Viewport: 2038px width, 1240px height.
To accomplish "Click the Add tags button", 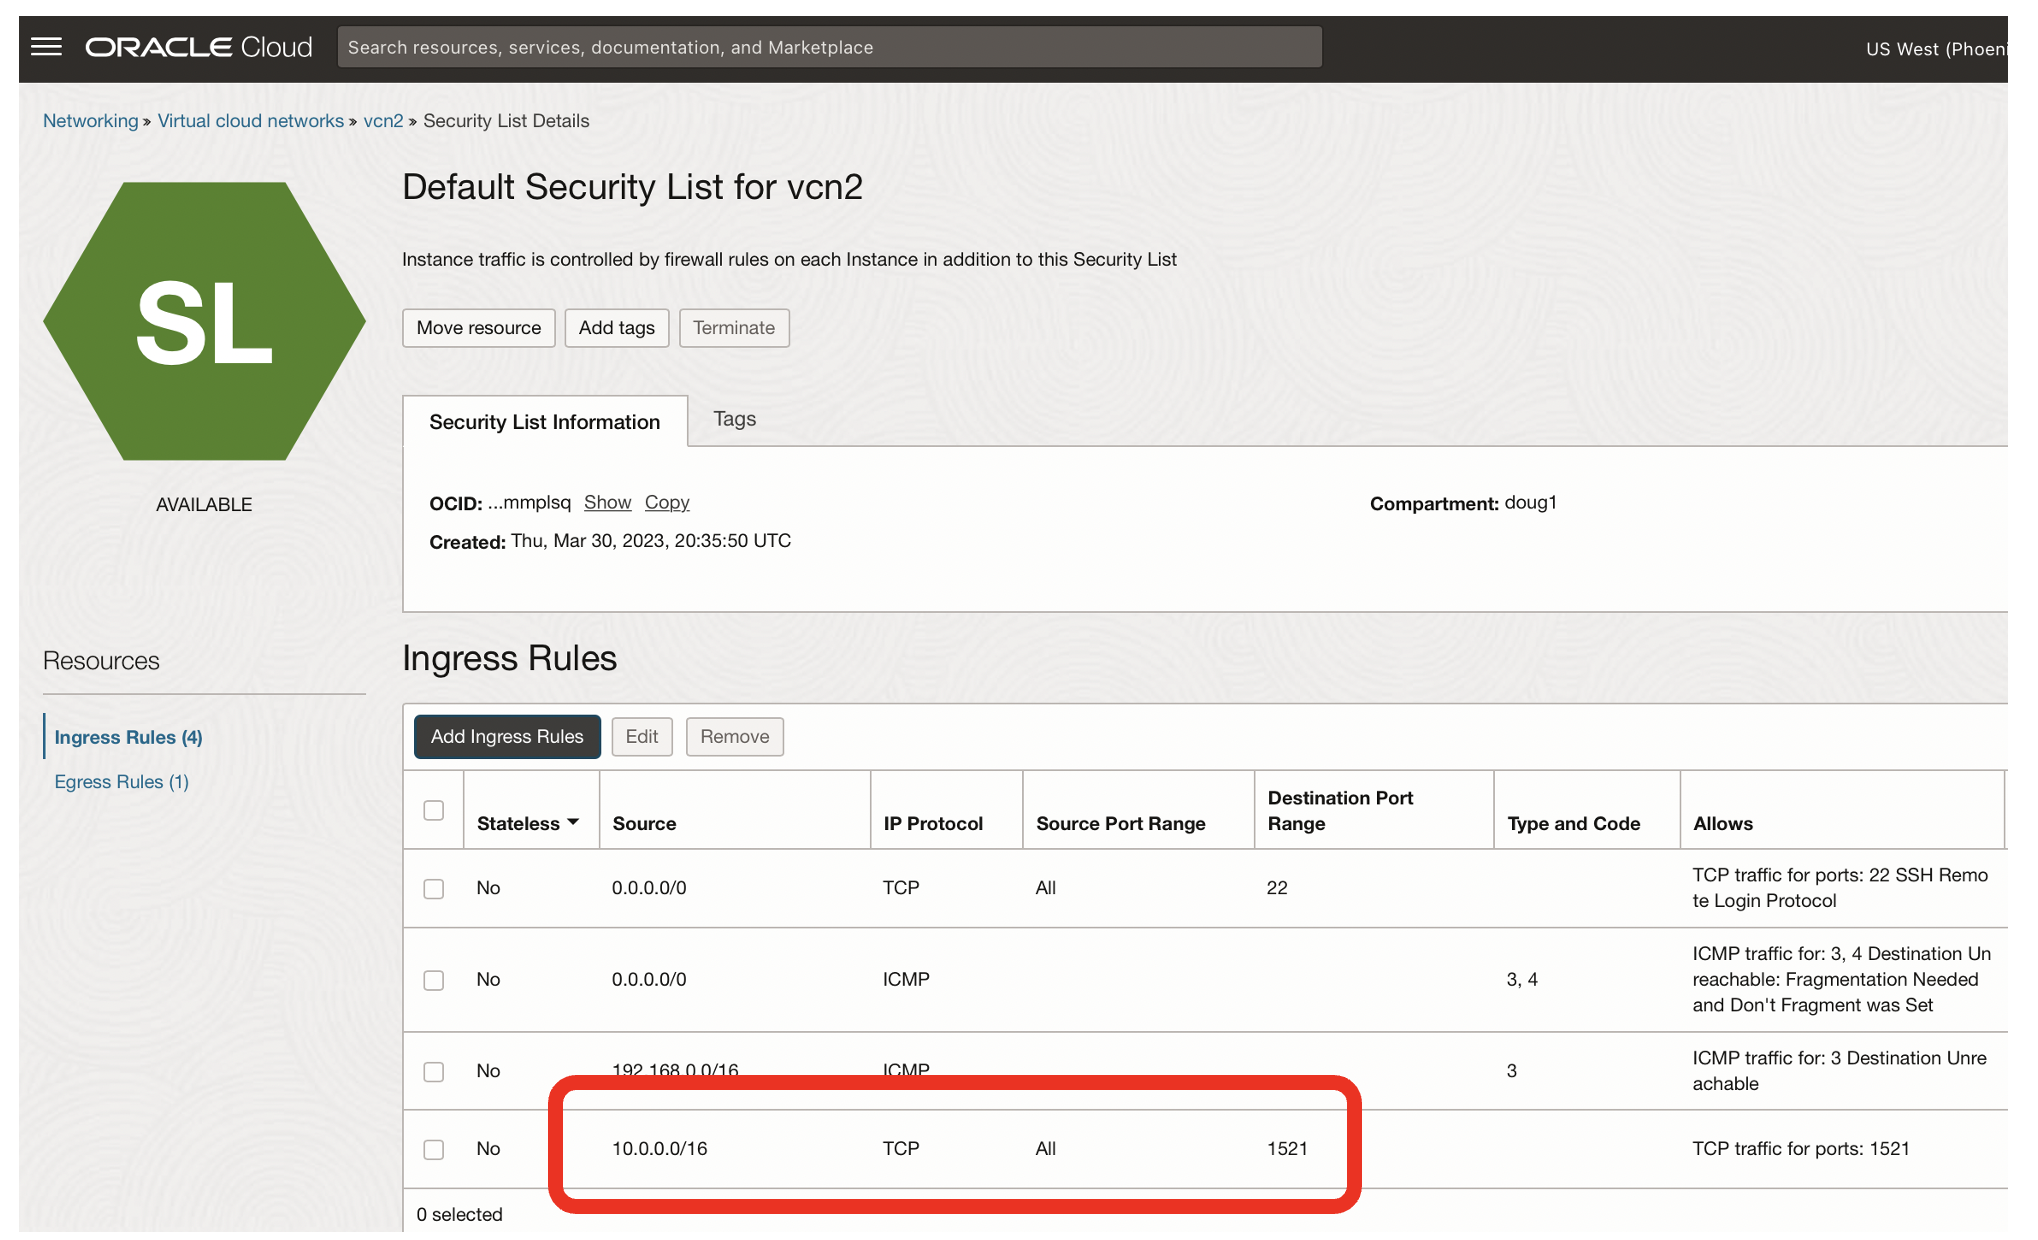I will point(616,328).
